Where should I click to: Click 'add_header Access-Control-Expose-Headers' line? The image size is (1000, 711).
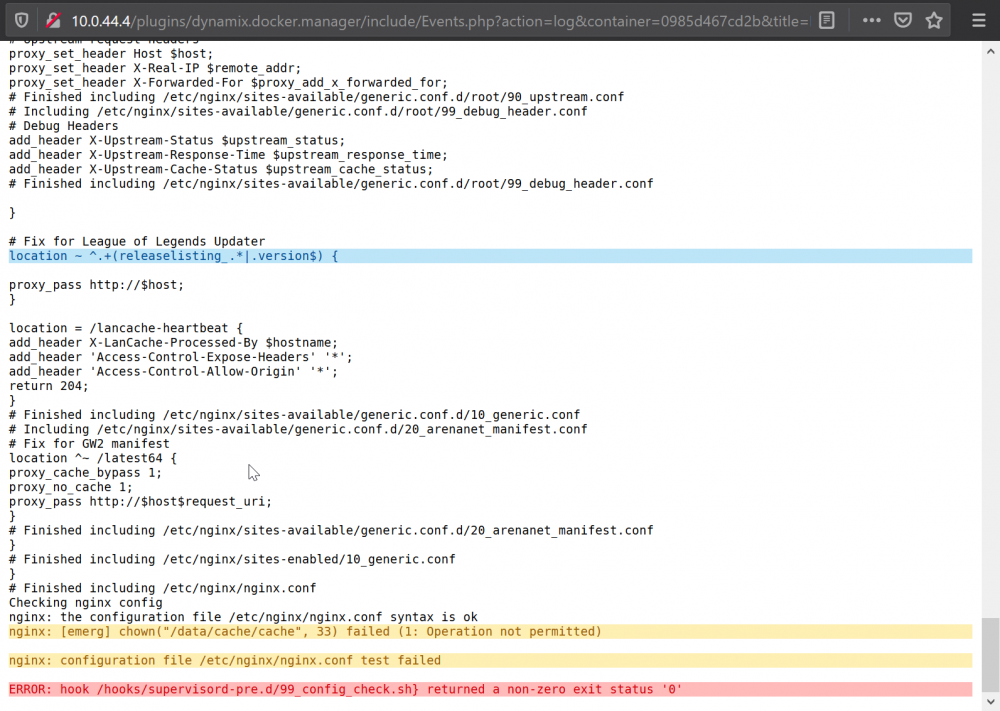[180, 357]
